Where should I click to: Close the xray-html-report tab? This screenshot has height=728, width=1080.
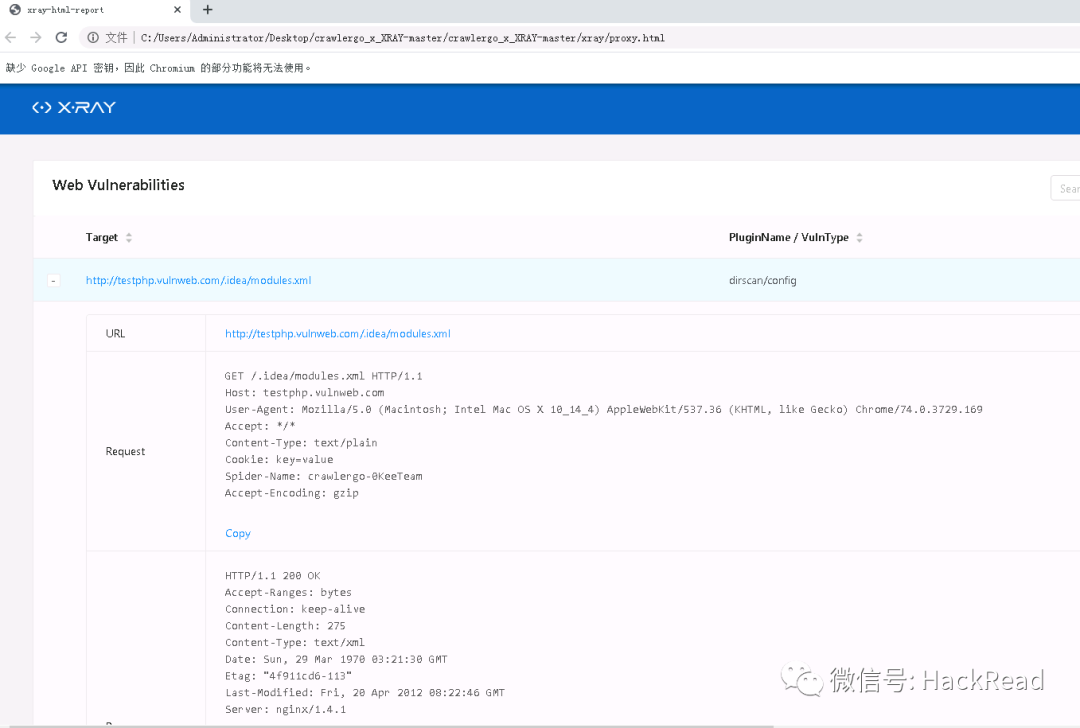click(177, 10)
